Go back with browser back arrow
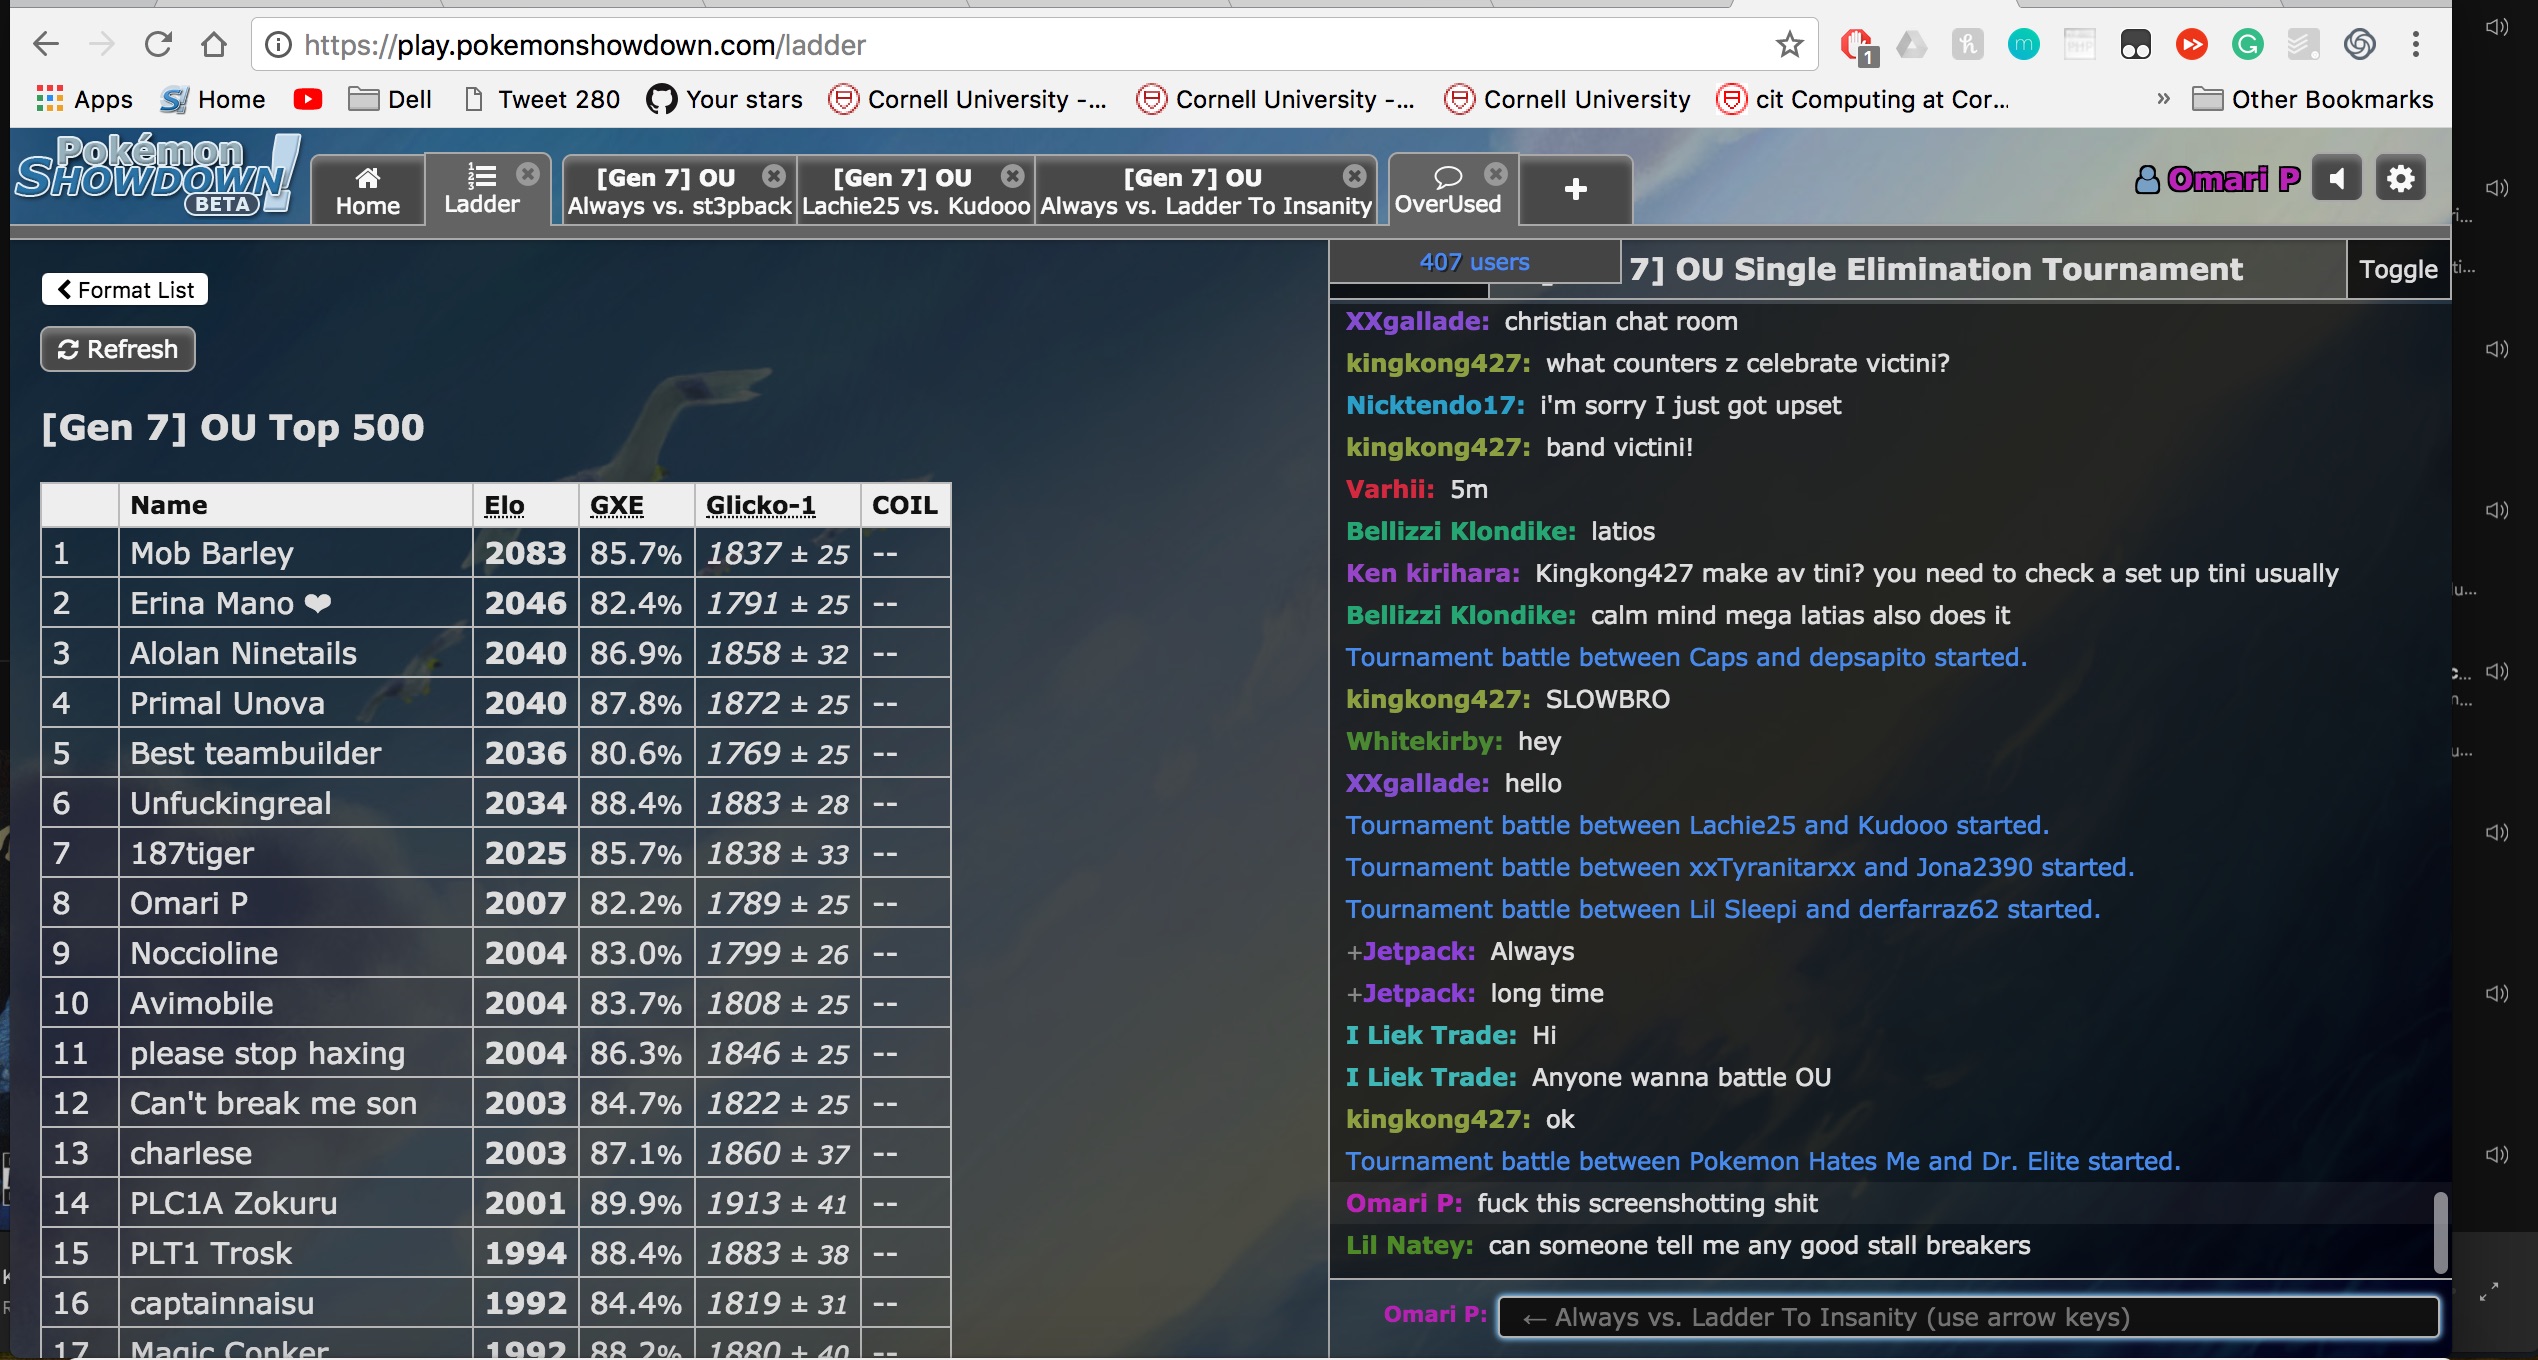 [46, 44]
